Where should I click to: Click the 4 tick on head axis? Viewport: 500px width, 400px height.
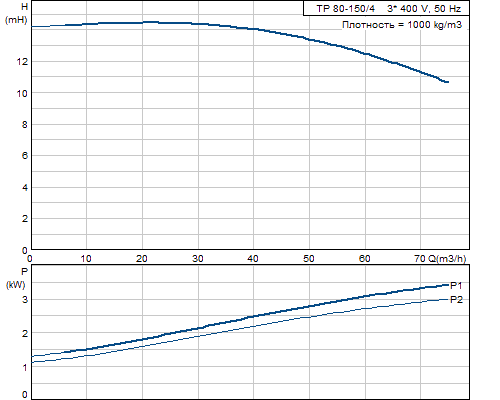[x=25, y=188]
